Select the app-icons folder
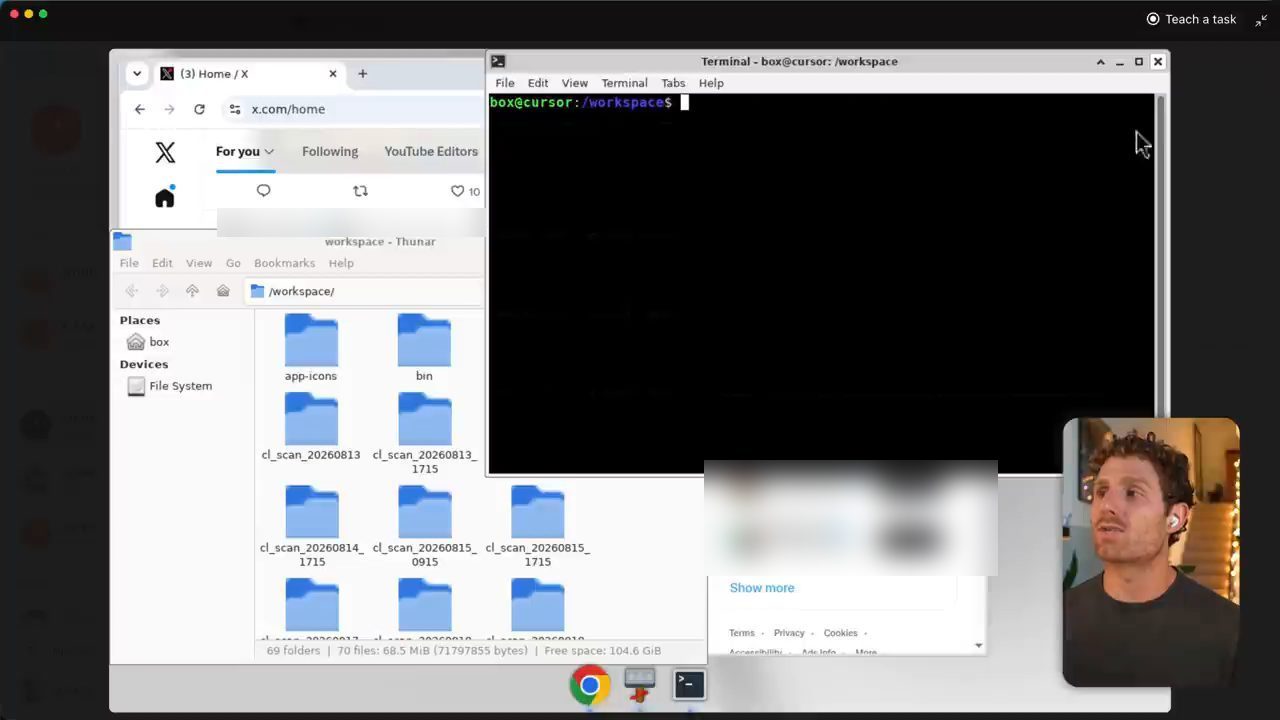Screen dimensions: 1280x720 (x=311, y=348)
